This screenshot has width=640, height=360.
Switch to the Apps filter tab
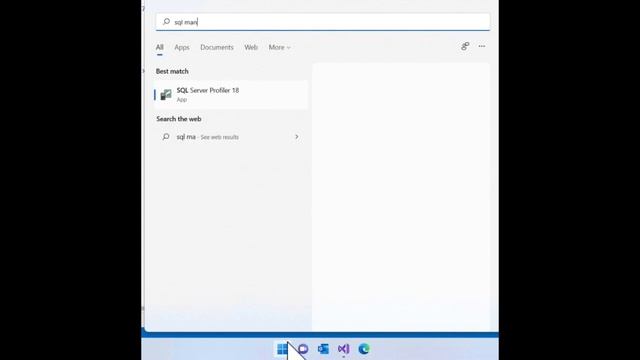point(182,47)
